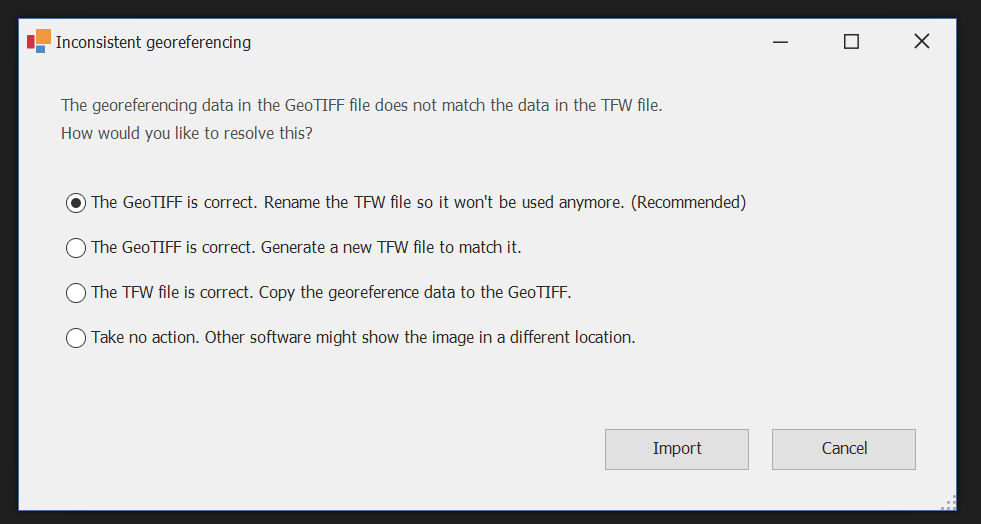Click the empty title bar area beside the title

pos(500,42)
